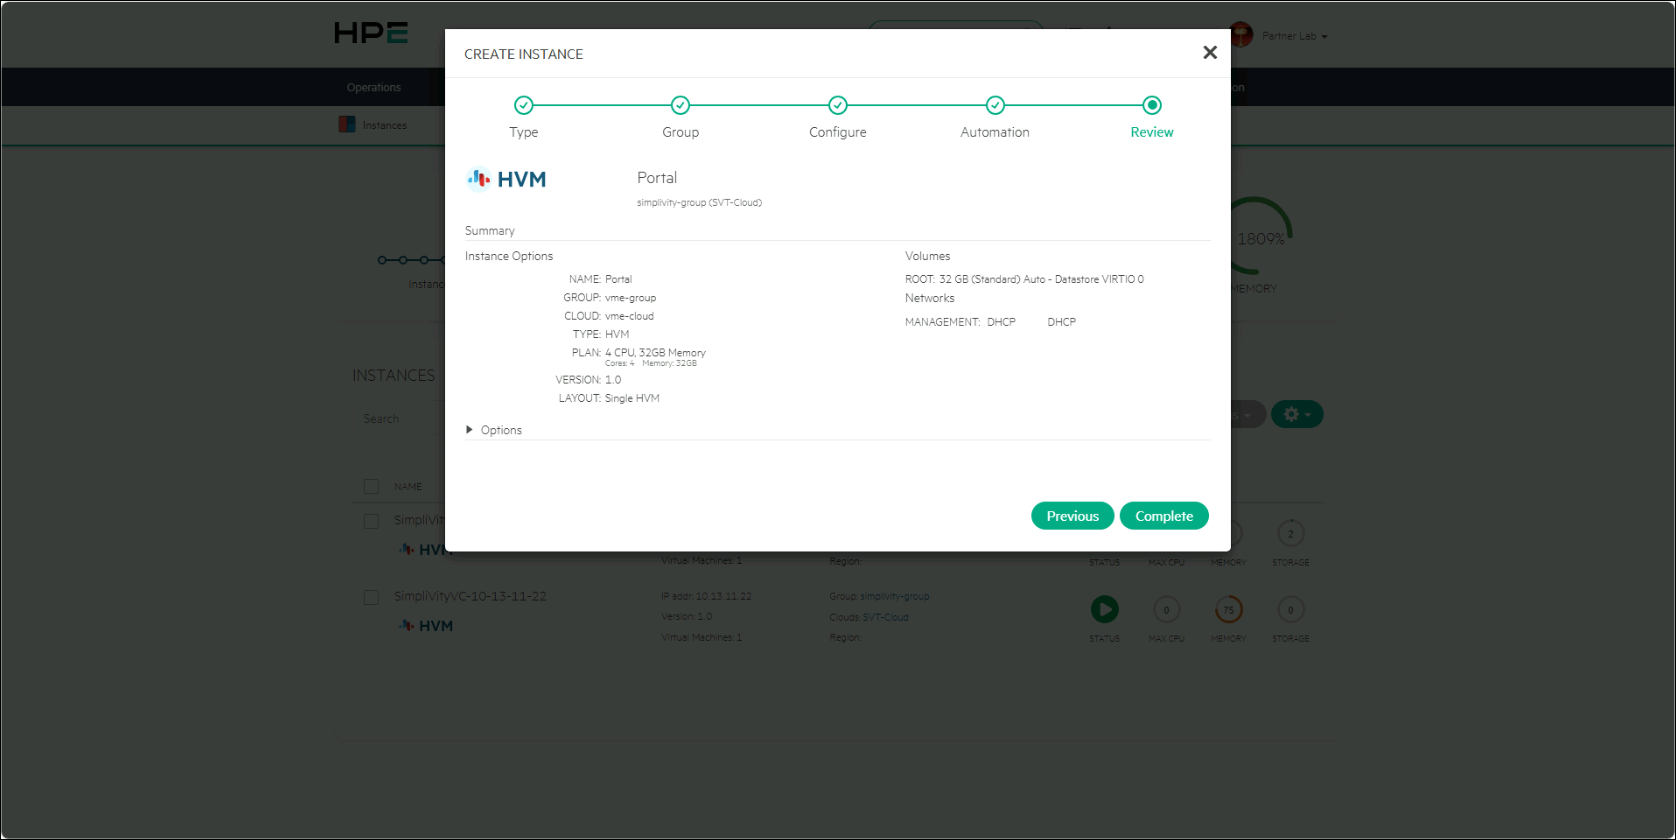Close the Create Instance dialog

point(1210,53)
